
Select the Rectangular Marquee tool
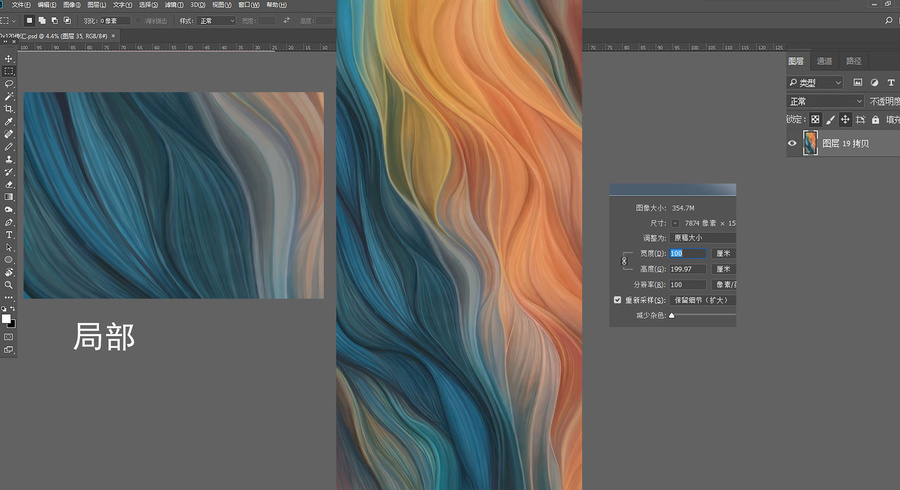coord(9,71)
